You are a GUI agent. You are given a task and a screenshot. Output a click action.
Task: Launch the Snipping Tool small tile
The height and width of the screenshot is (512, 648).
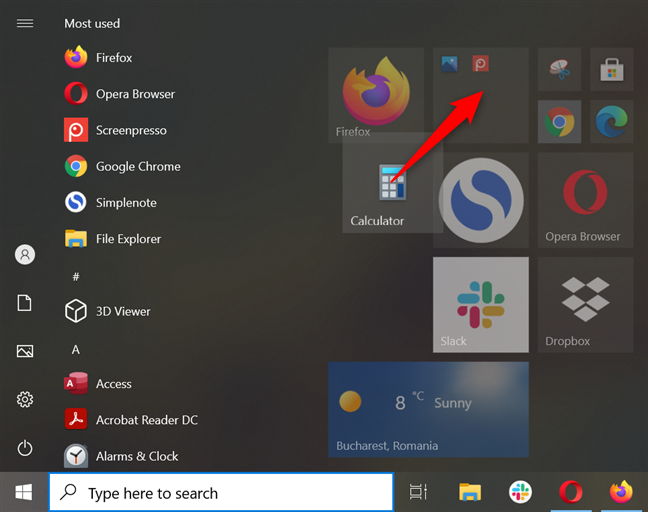[x=559, y=69]
